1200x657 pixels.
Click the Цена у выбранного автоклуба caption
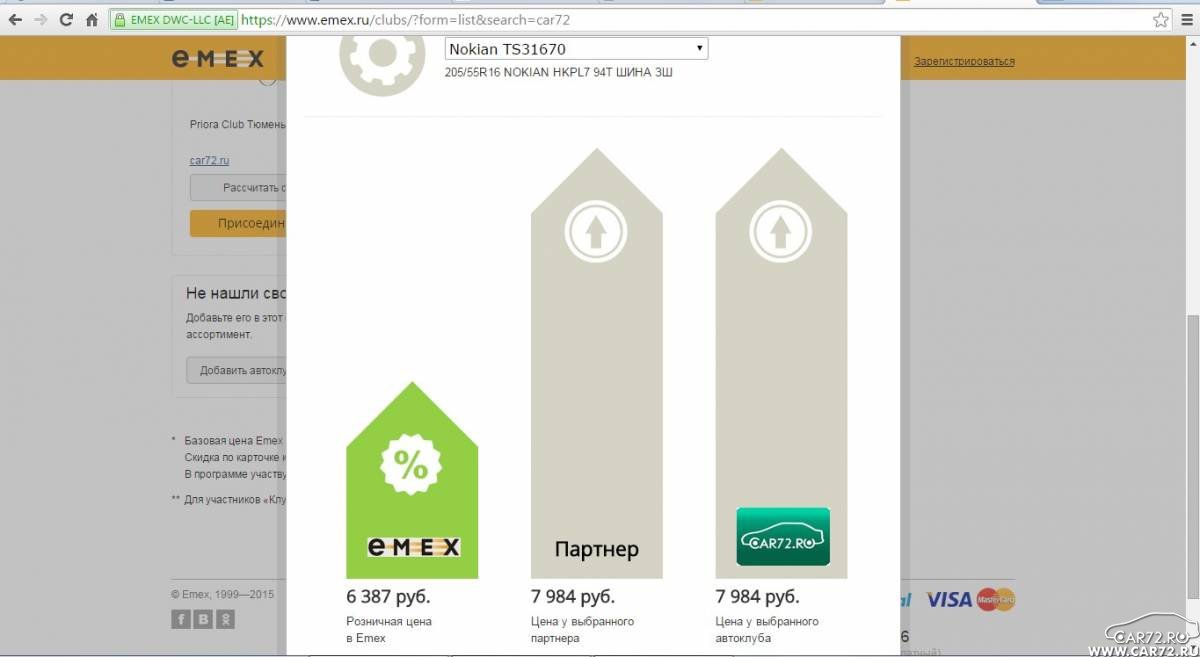point(767,629)
